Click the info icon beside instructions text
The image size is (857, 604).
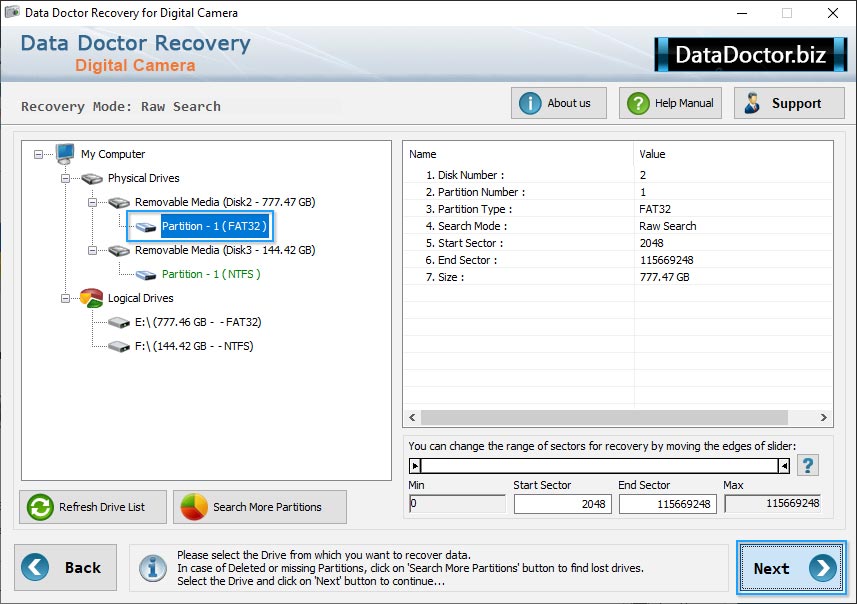[153, 568]
